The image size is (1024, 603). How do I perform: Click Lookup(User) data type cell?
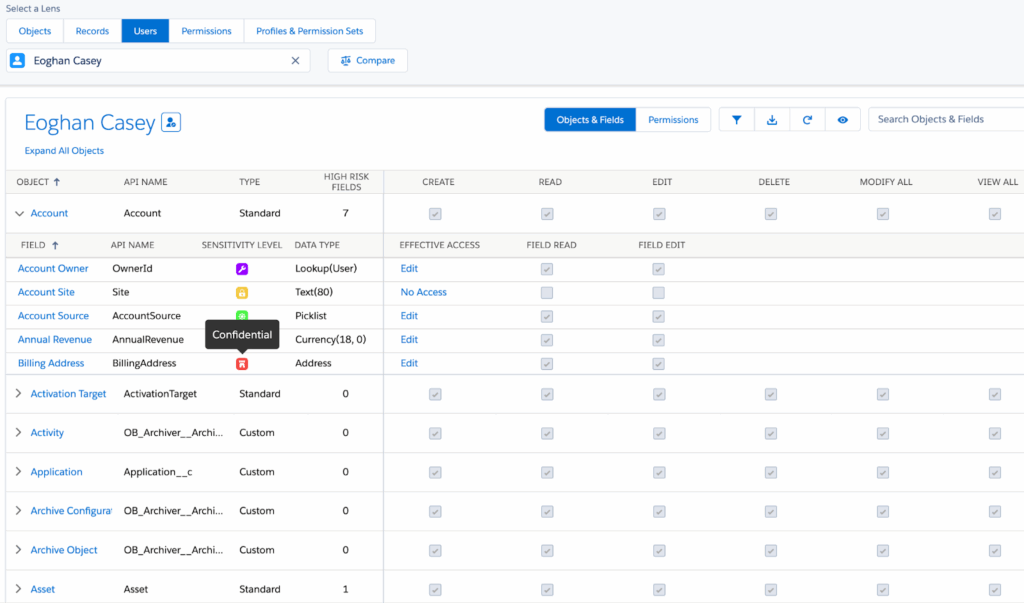point(326,269)
